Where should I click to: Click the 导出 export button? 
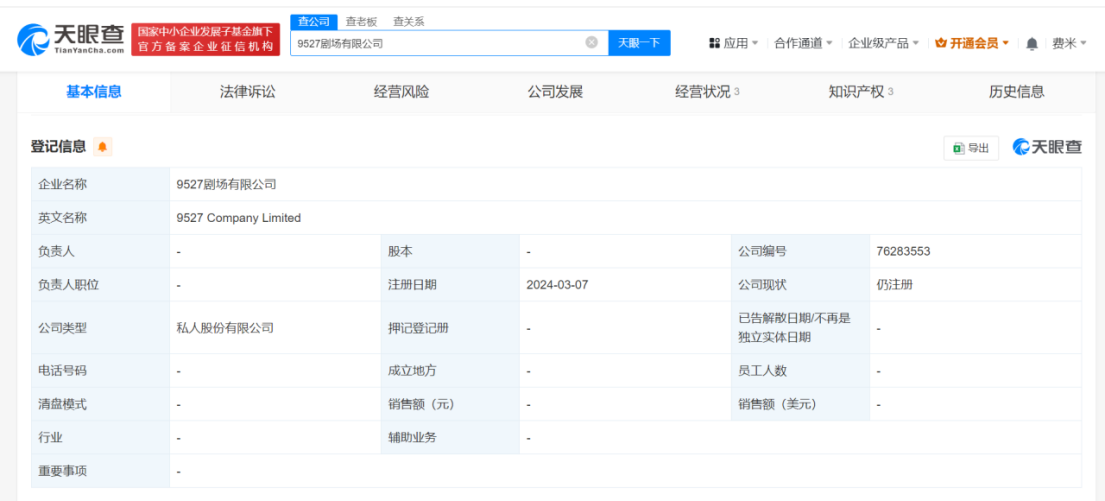[x=971, y=148]
